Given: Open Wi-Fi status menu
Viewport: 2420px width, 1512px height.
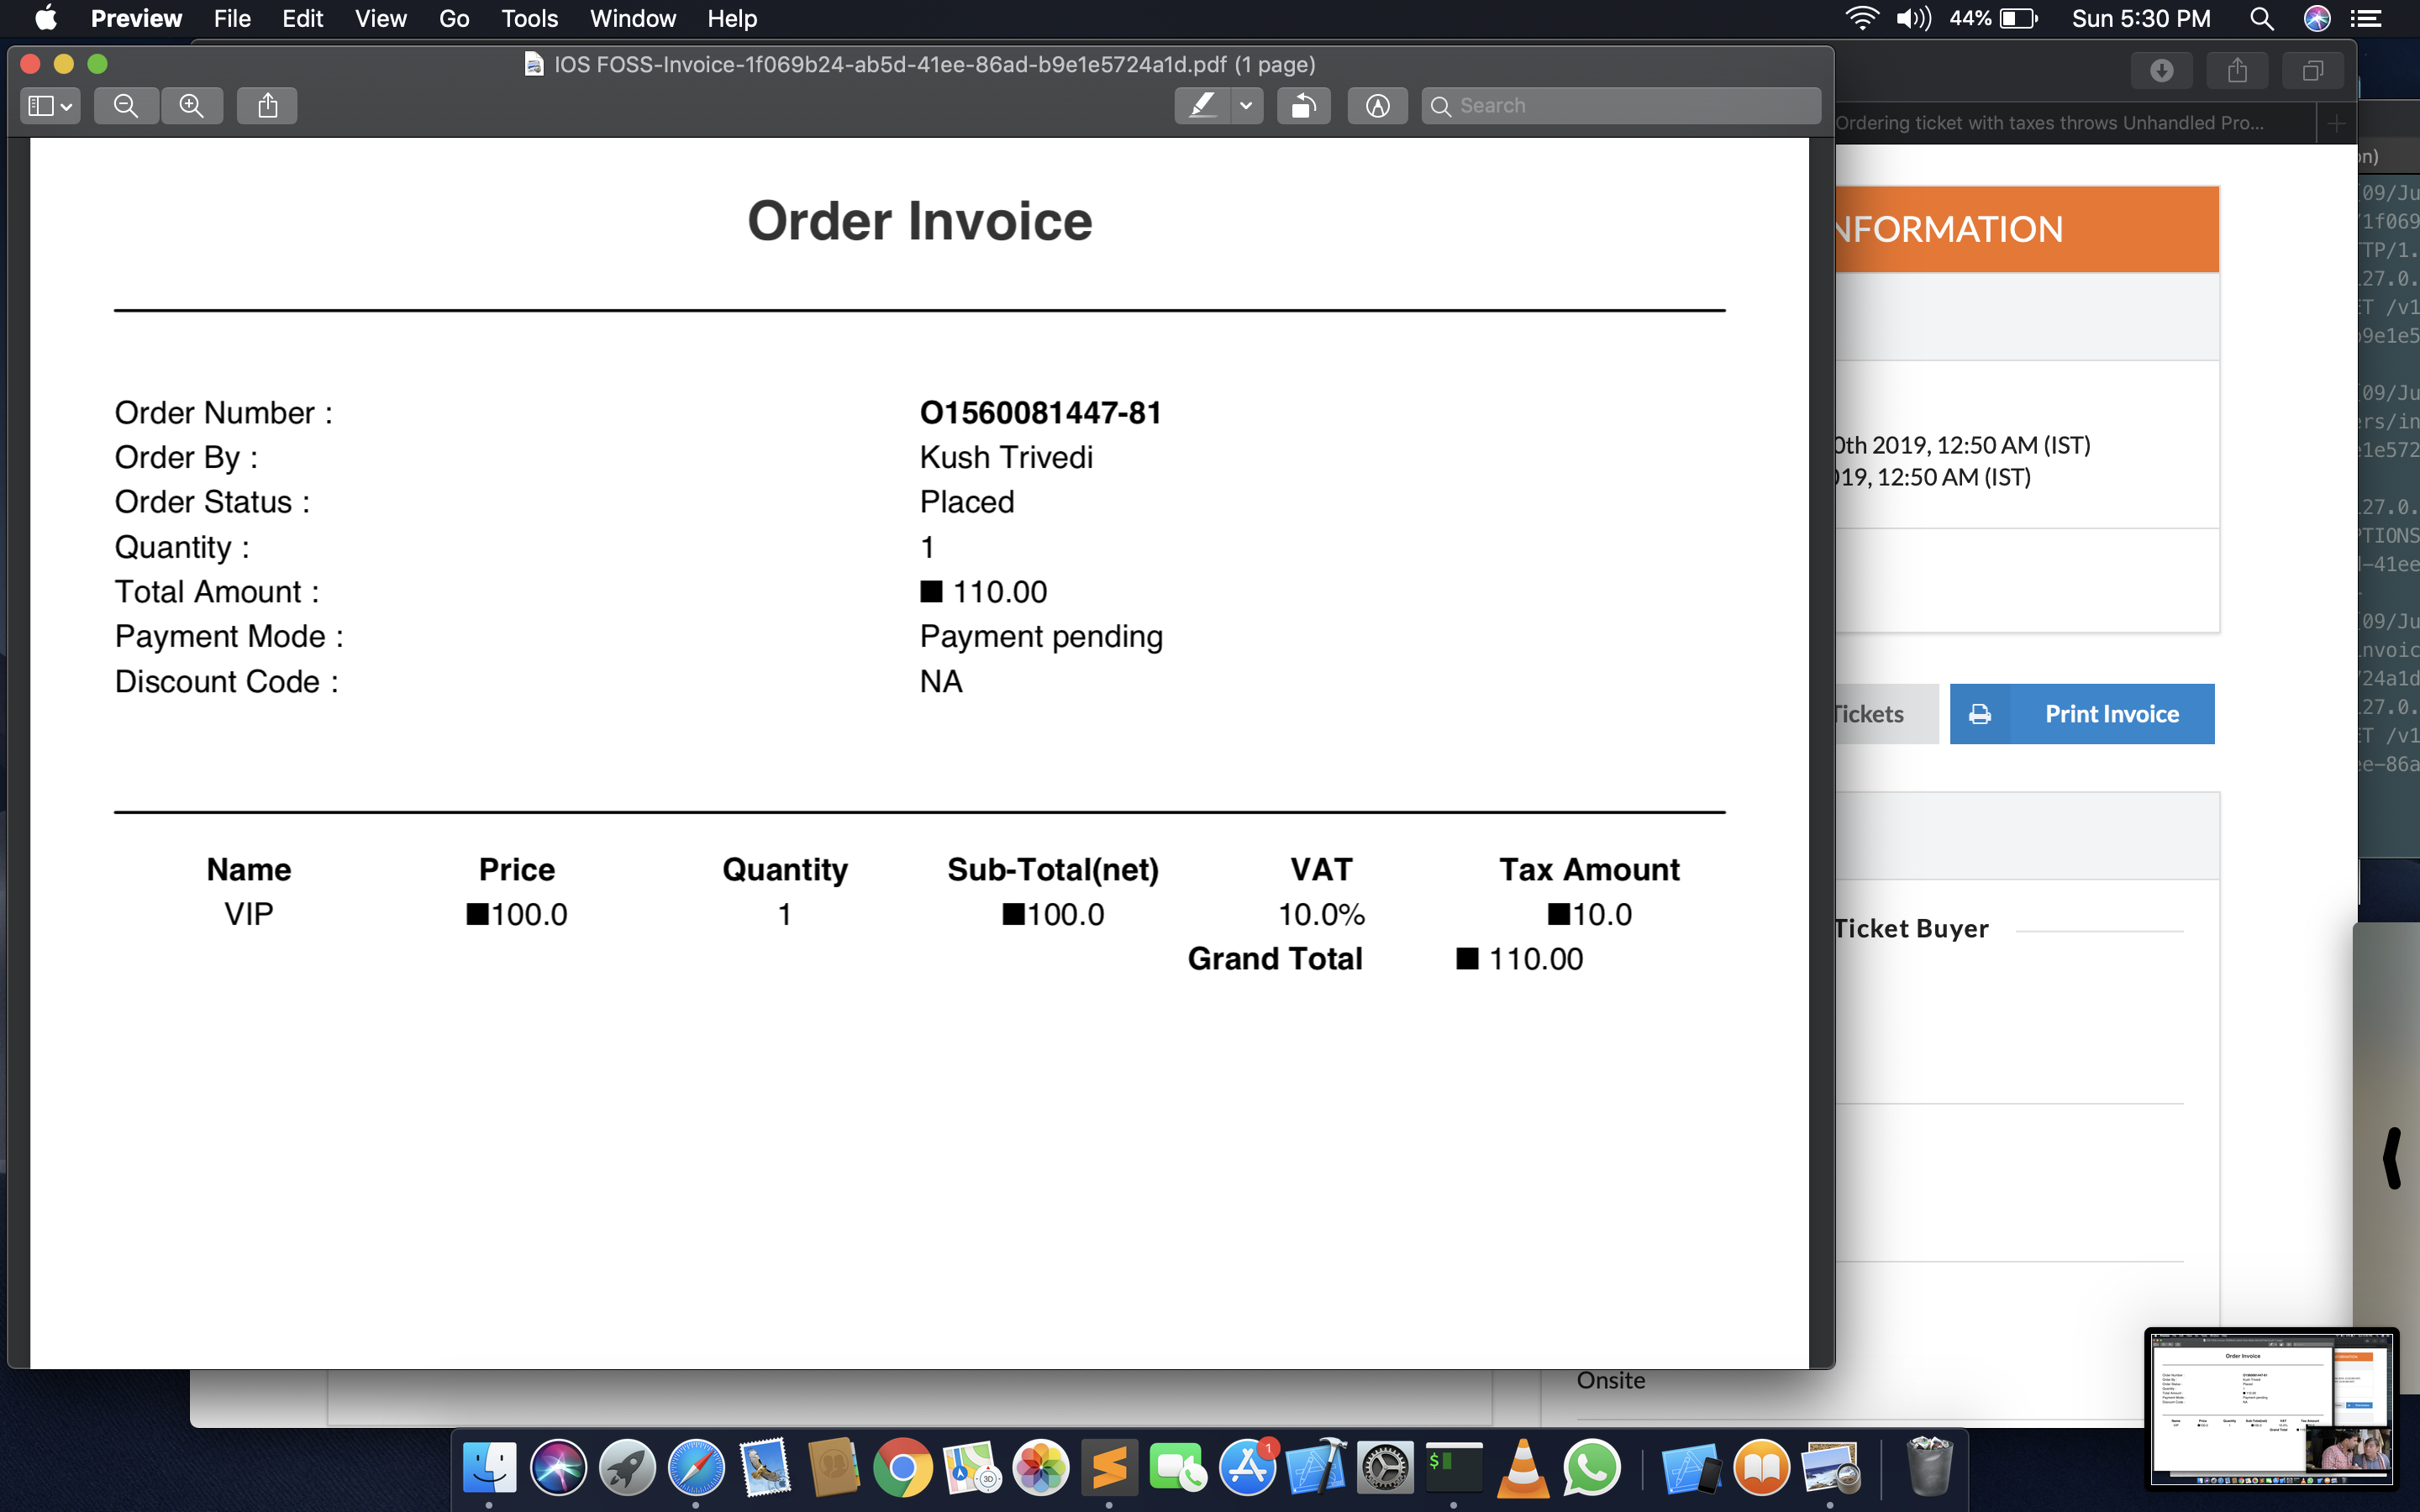Looking at the screenshot, I should (1861, 19).
